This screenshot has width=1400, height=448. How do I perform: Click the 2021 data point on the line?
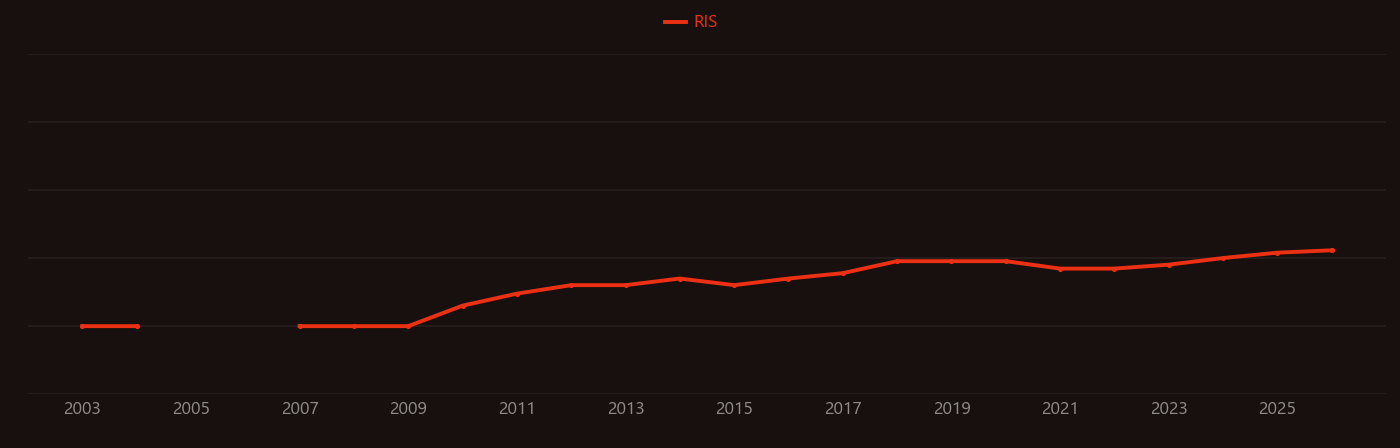pyautogui.click(x=1060, y=269)
